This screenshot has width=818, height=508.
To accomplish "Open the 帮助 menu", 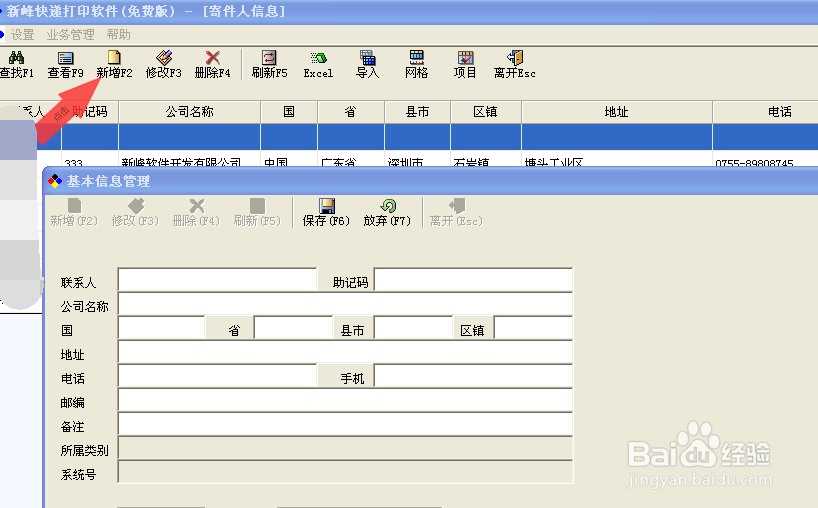I will 118,35.
